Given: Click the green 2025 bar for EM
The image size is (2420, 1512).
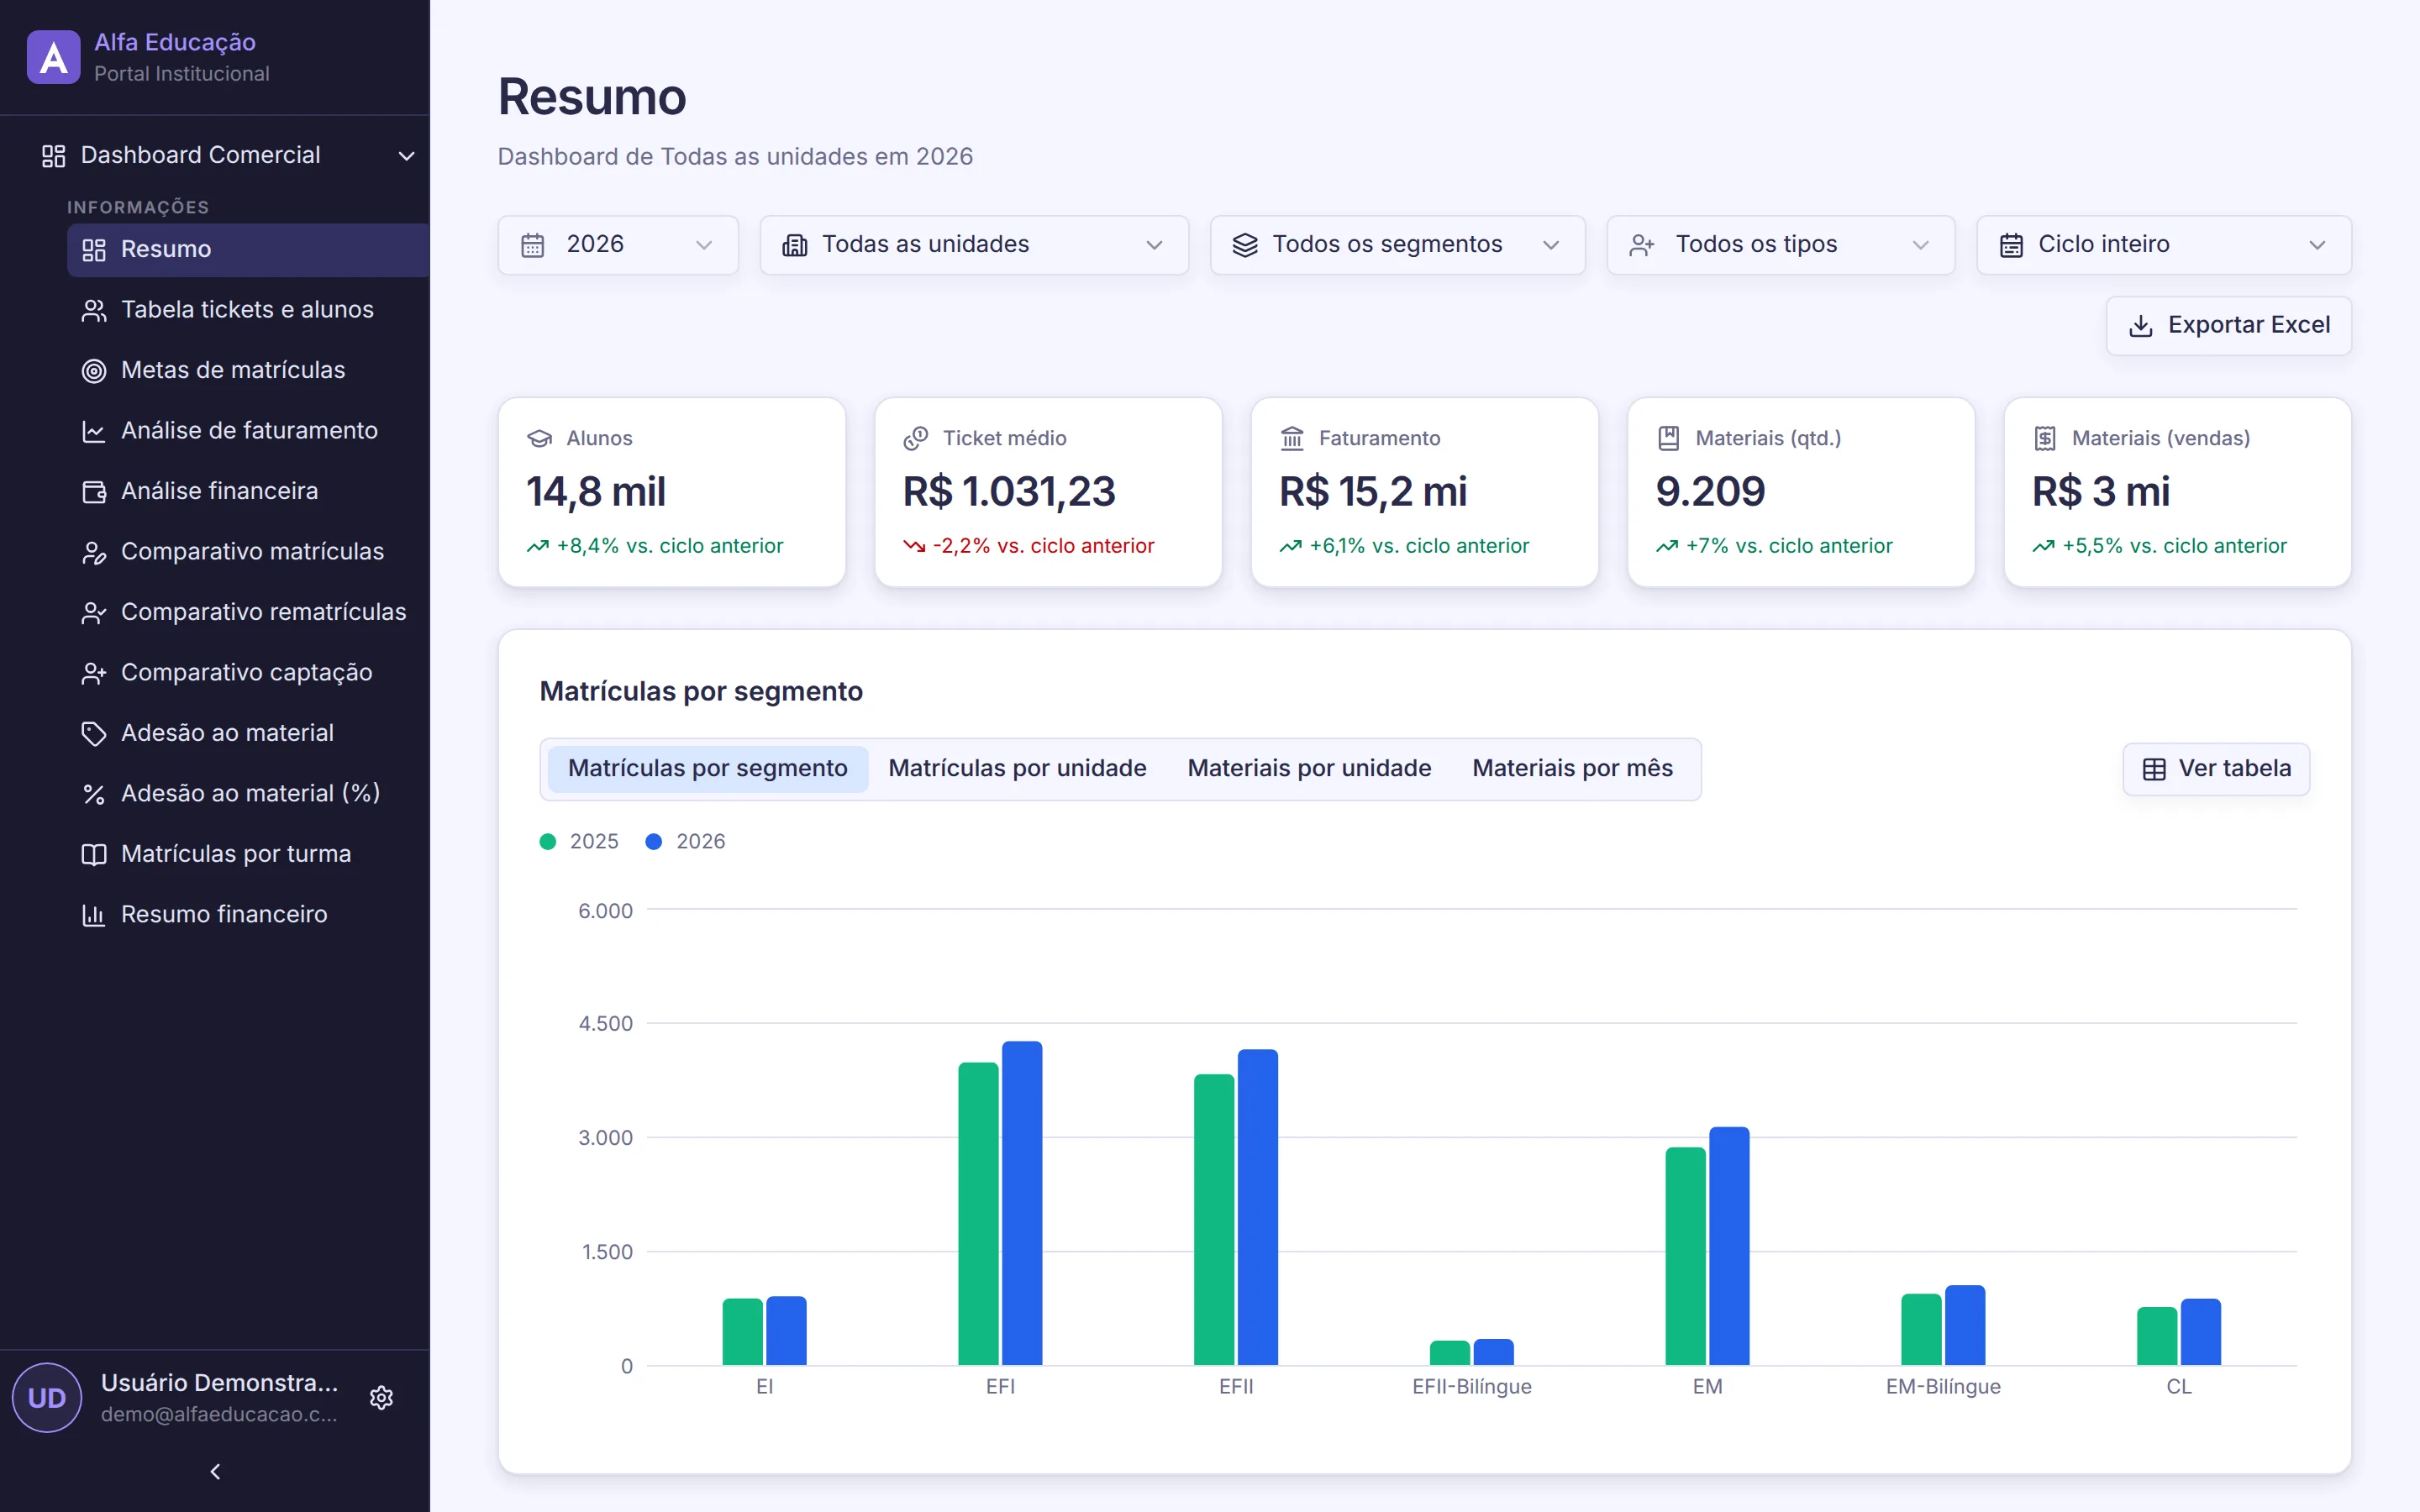Looking at the screenshot, I should click(x=1685, y=1256).
